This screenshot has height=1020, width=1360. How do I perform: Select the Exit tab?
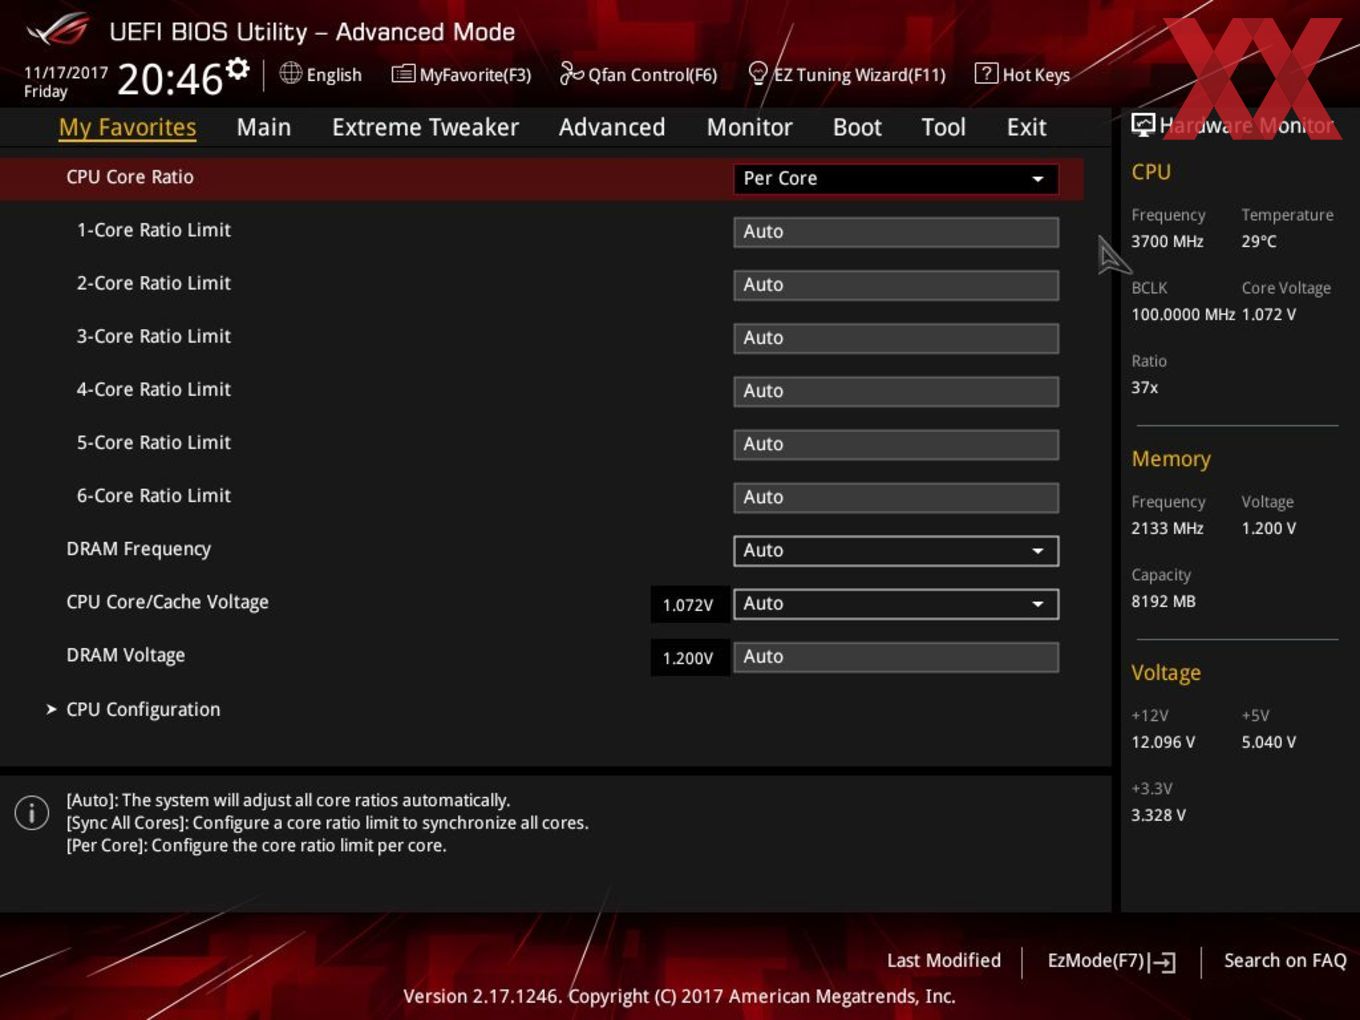[x=1026, y=127]
